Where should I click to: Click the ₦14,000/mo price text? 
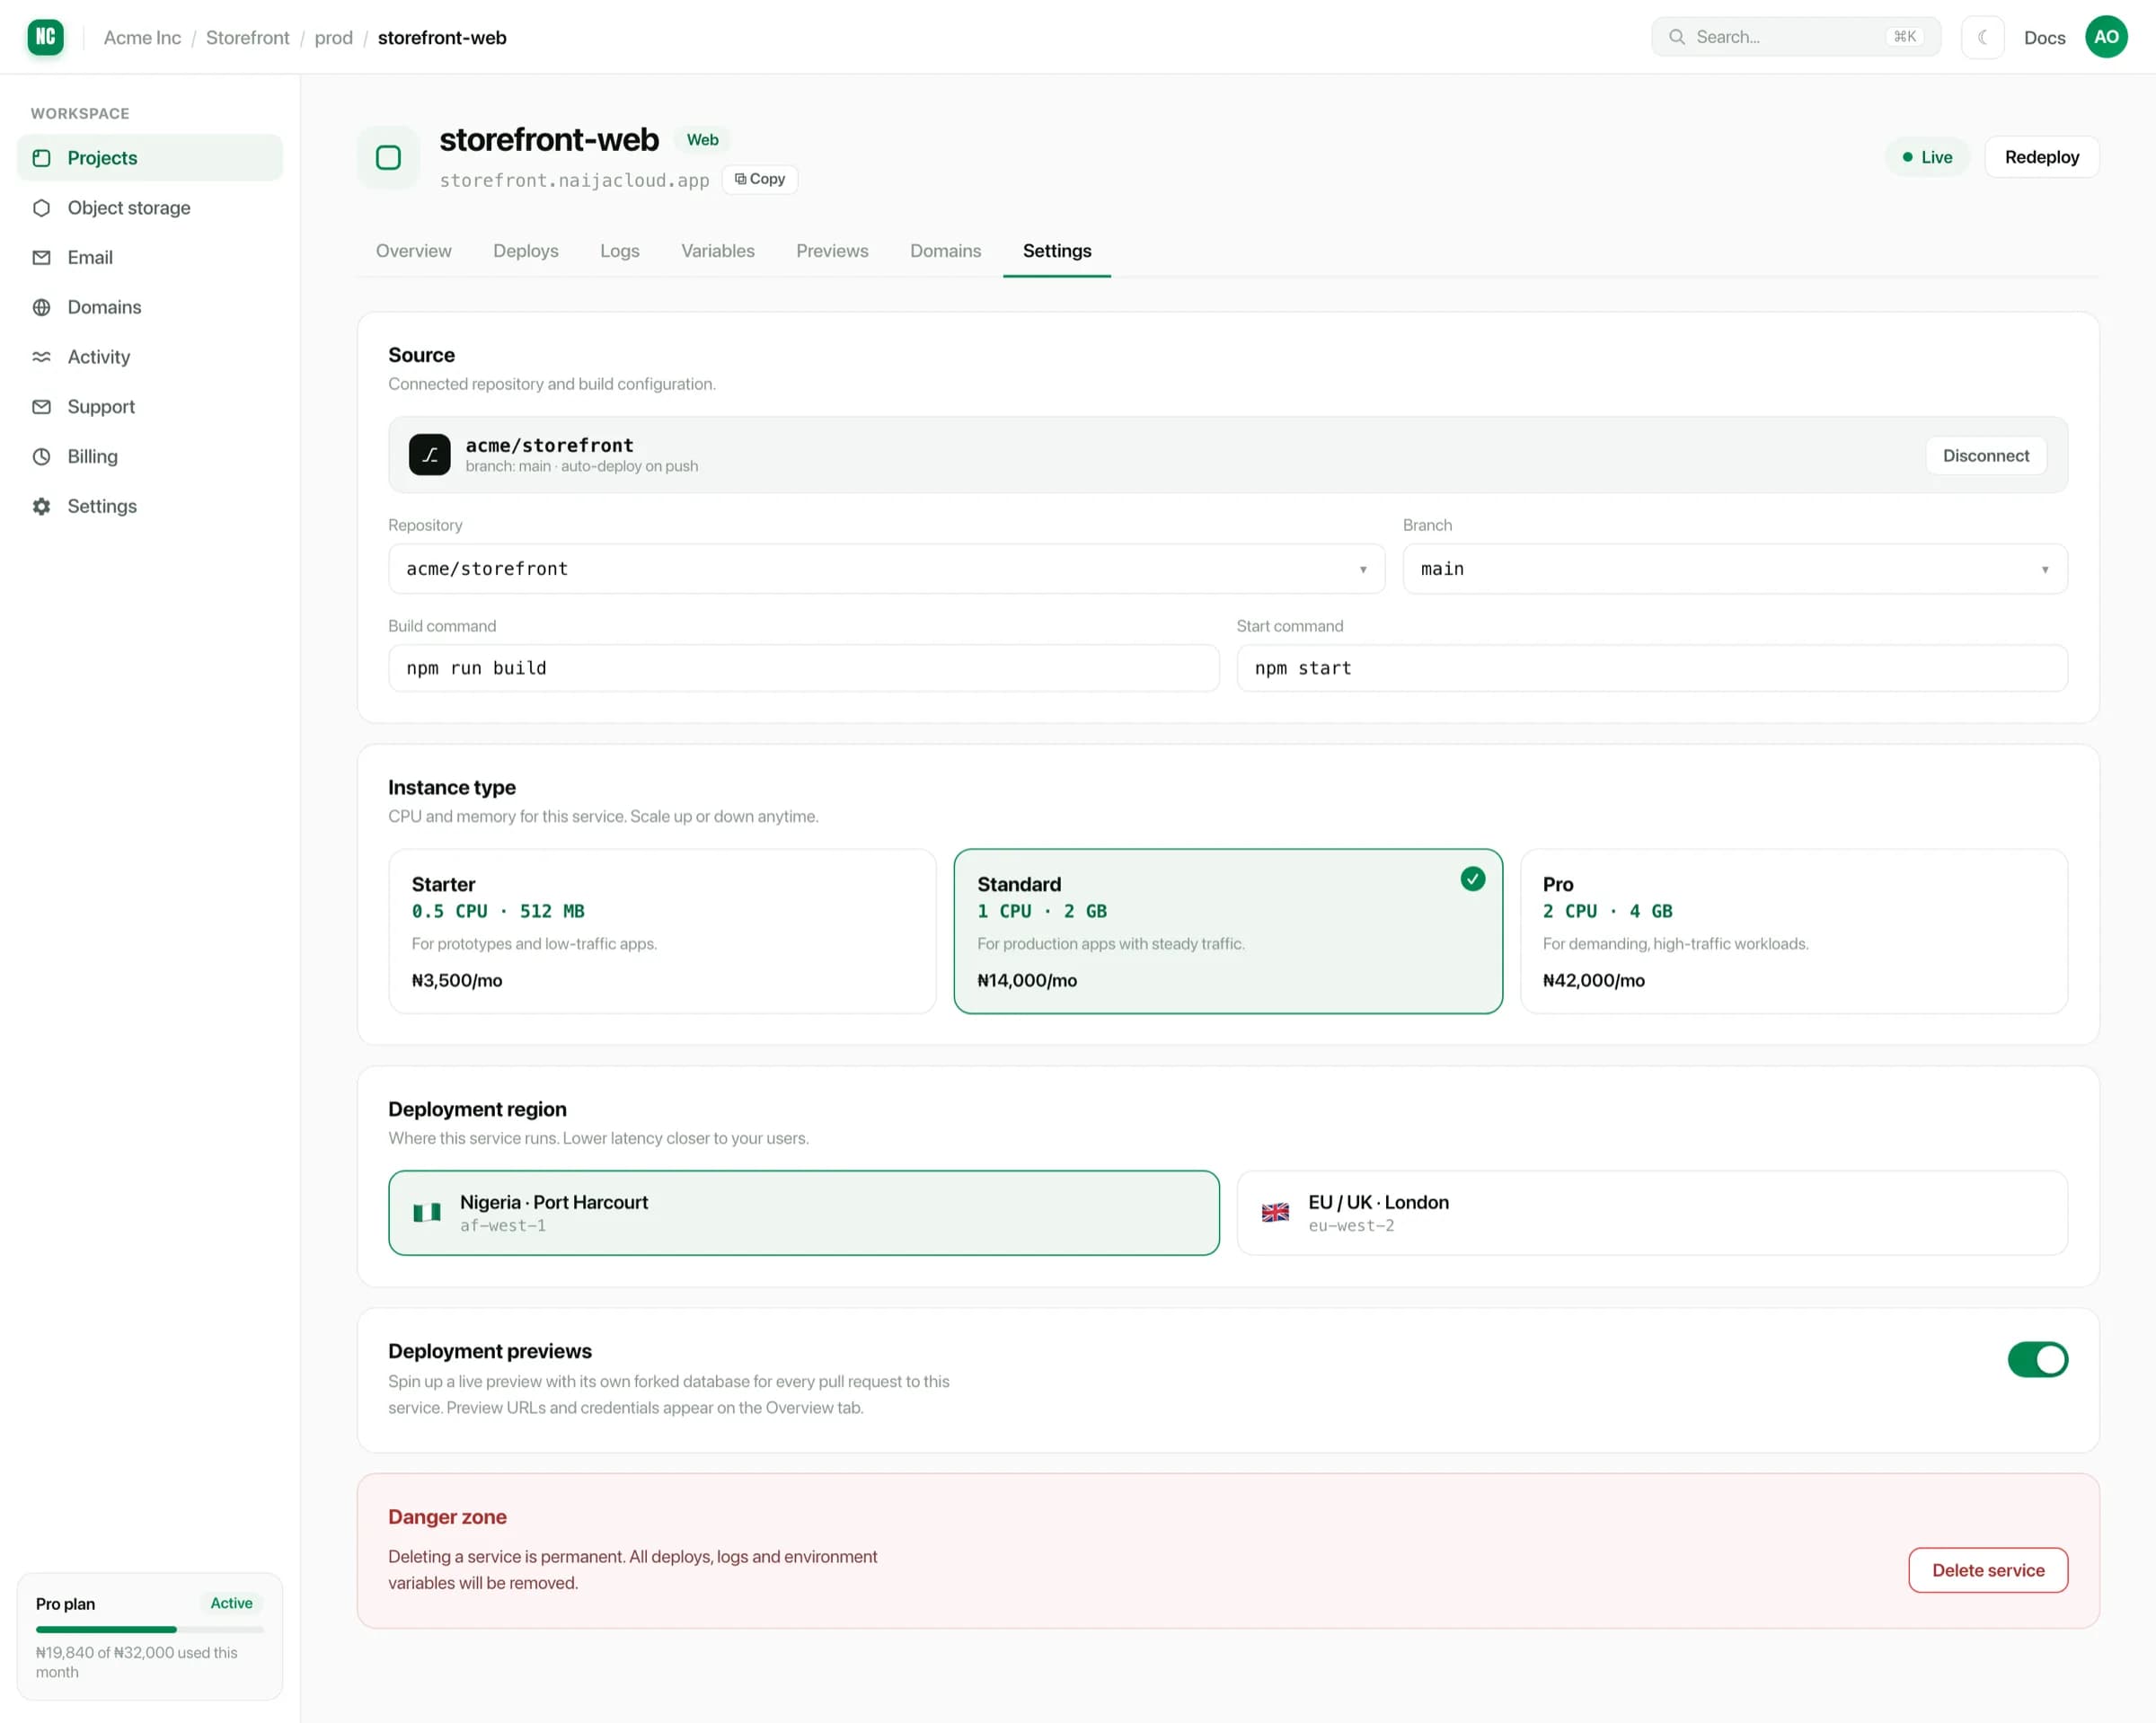pyautogui.click(x=1027, y=981)
